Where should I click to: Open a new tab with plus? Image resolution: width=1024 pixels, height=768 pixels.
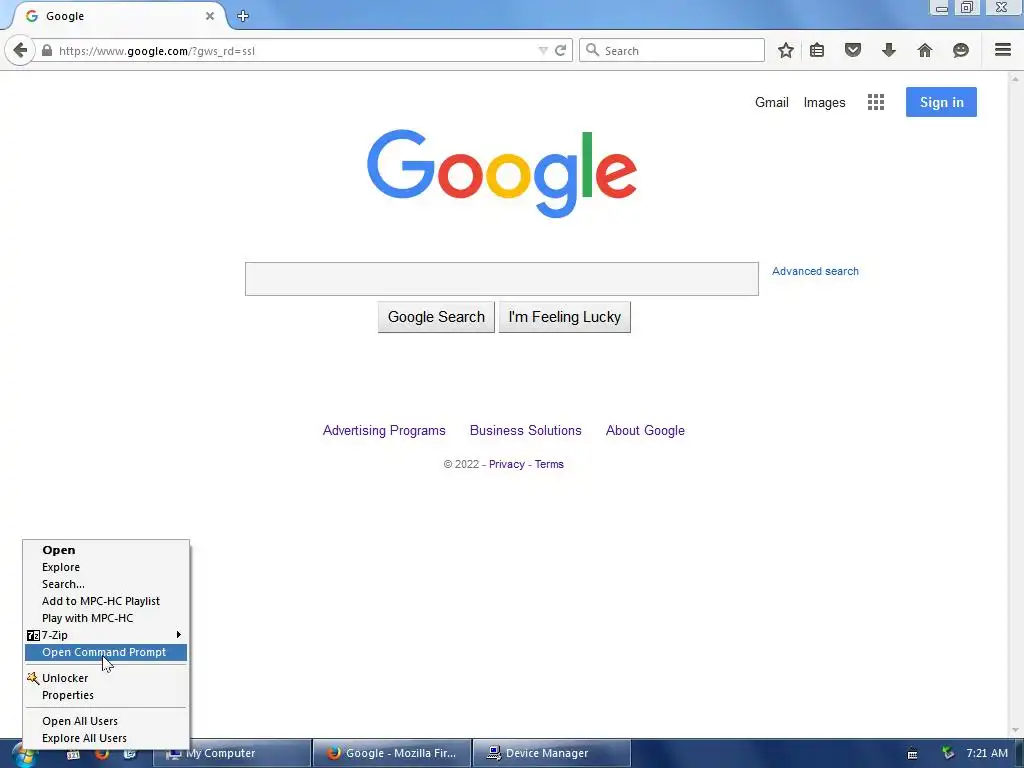click(243, 16)
